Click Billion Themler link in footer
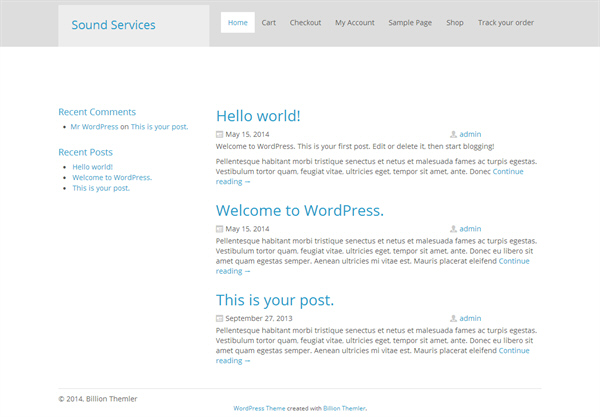This screenshot has height=417, width=600. point(344,409)
